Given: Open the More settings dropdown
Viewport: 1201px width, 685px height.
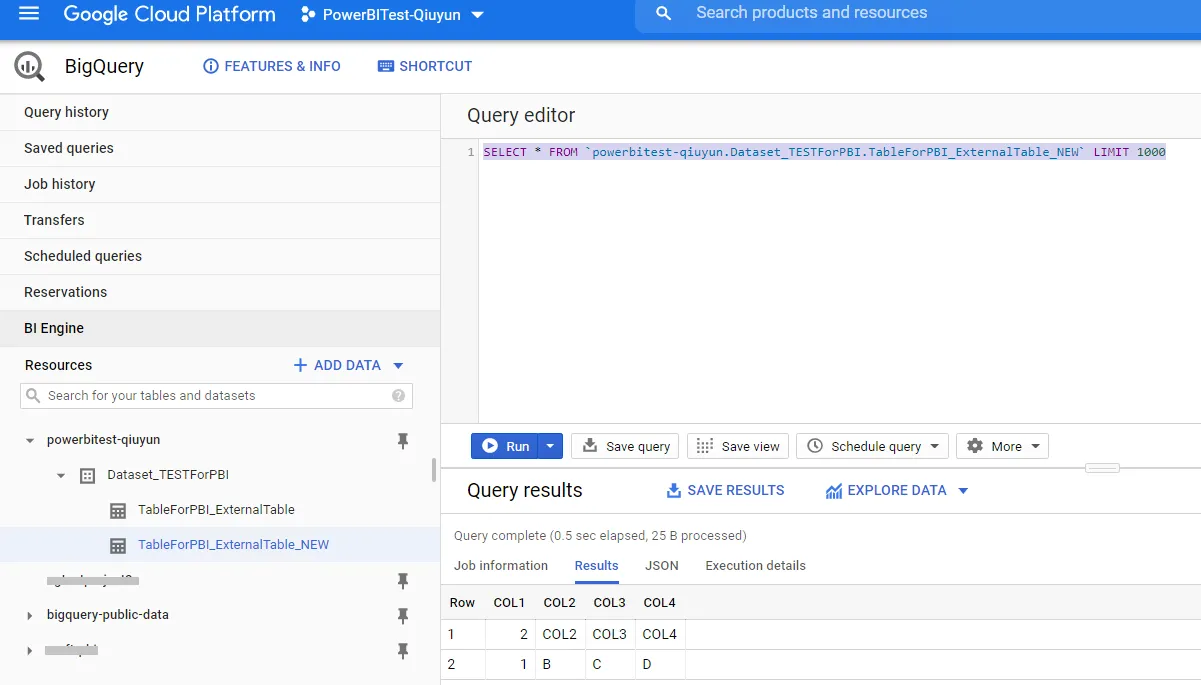Looking at the screenshot, I should pyautogui.click(x=1002, y=446).
